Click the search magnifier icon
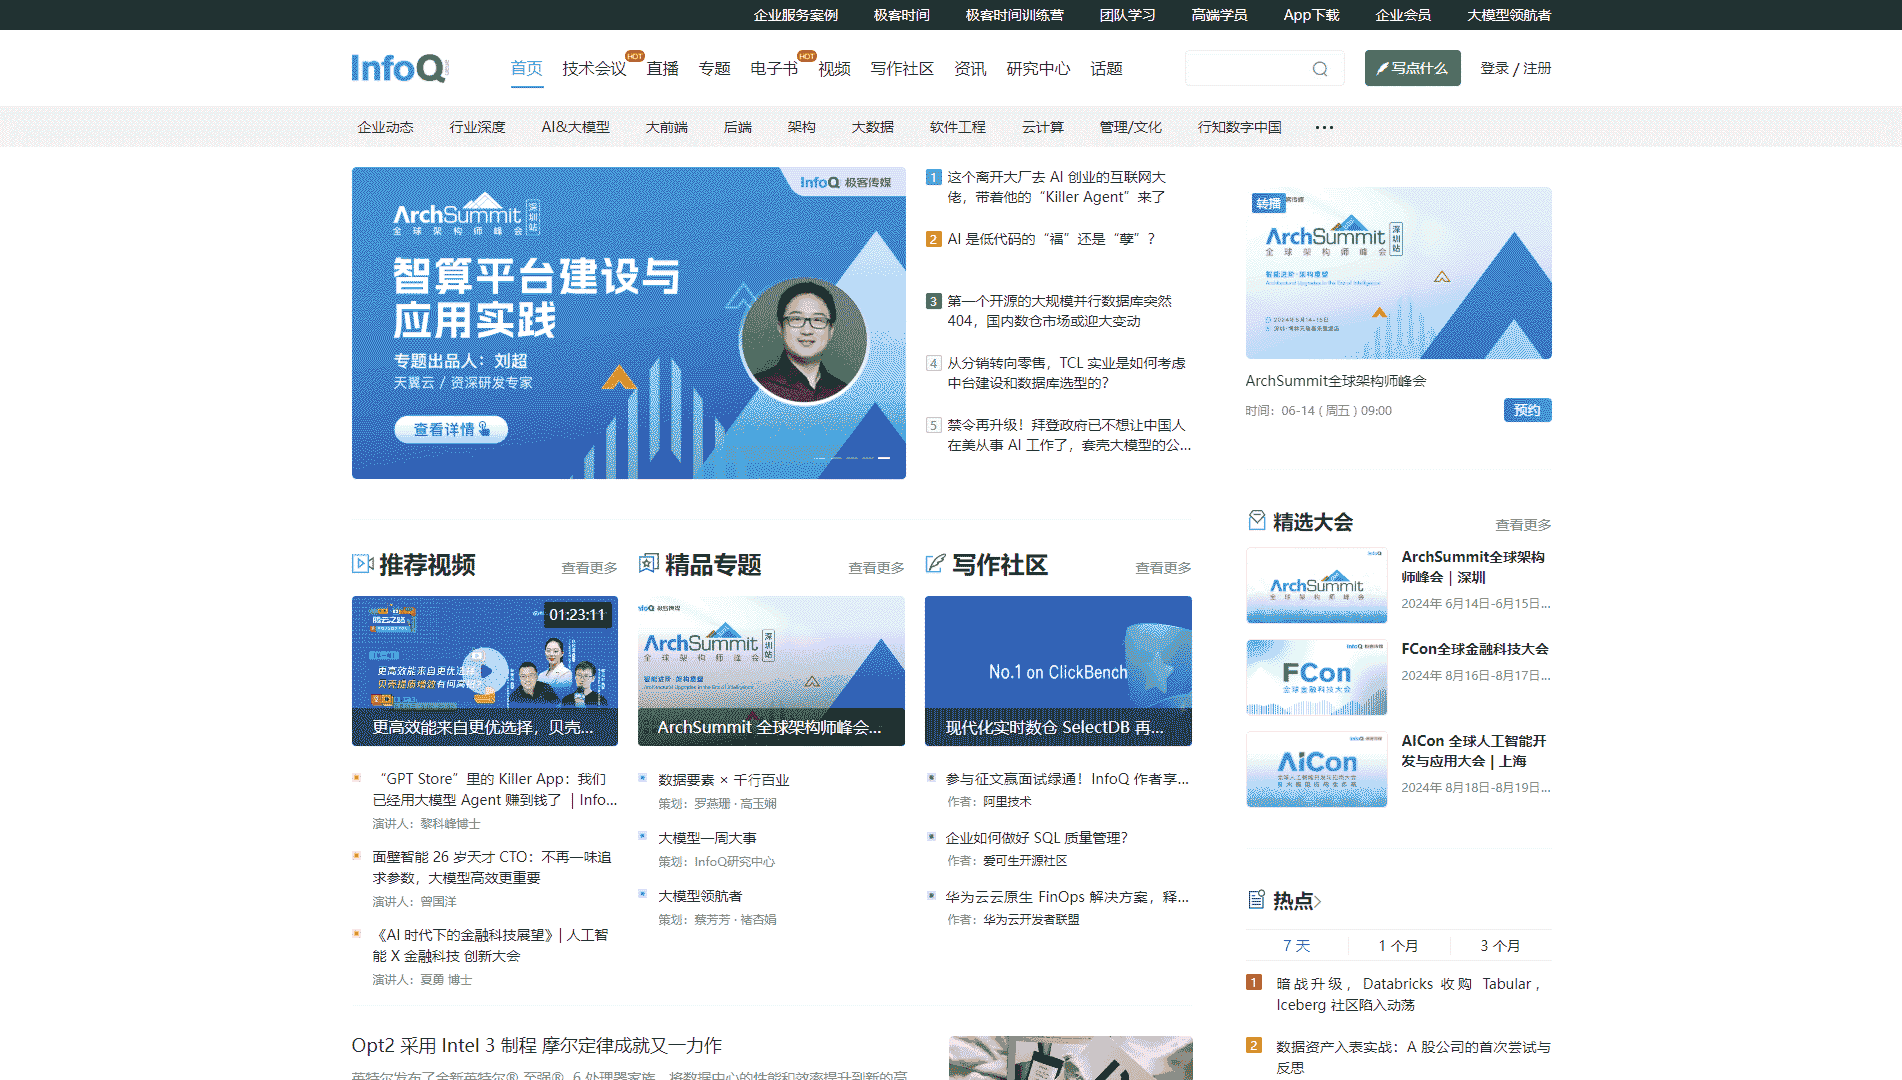 1320,69
